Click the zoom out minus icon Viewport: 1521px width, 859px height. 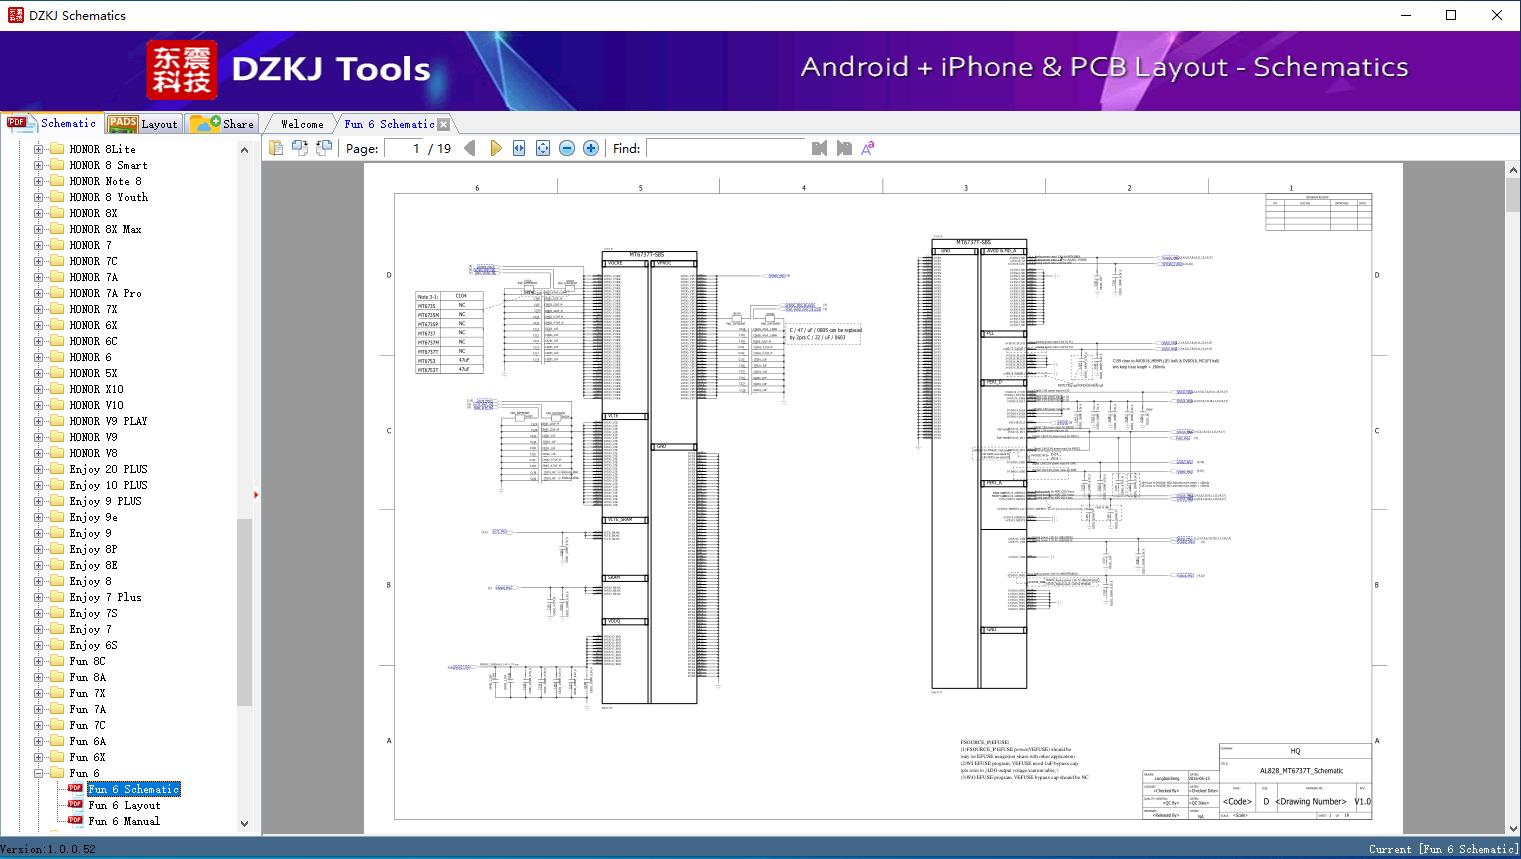567,148
